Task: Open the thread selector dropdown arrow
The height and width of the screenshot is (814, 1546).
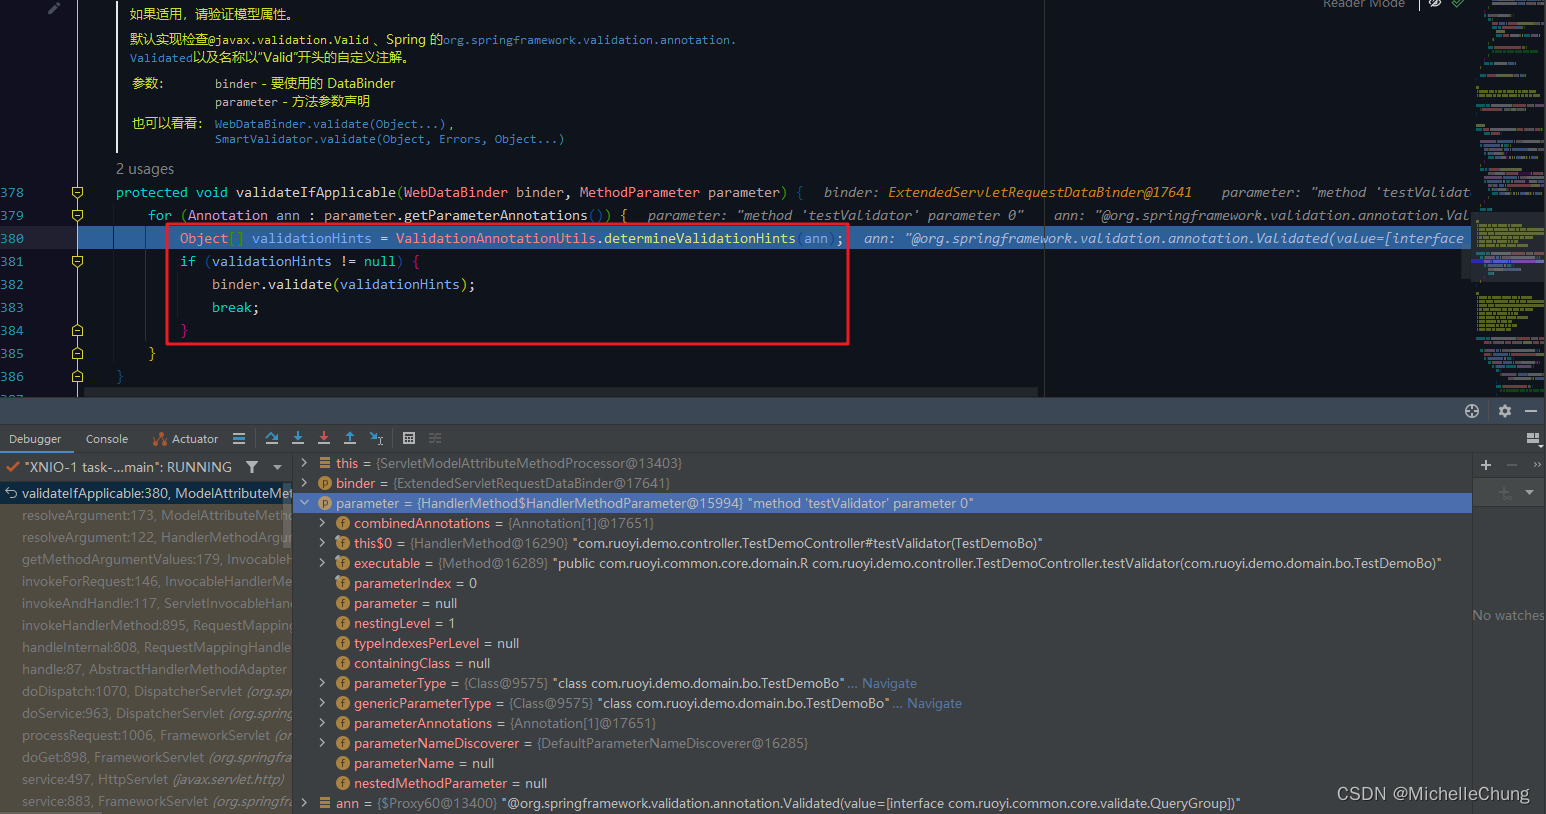Action: pos(277,467)
